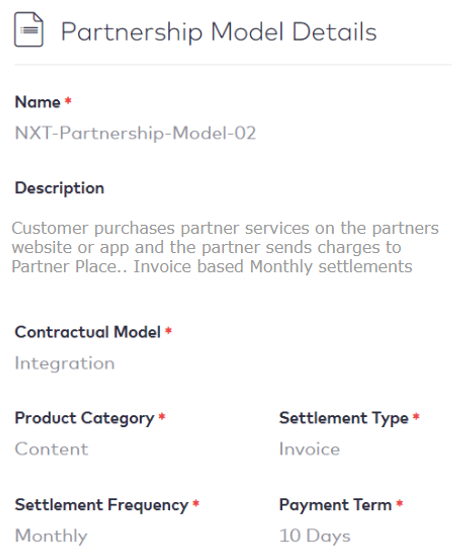The width and height of the screenshot is (452, 560).
Task: Click inside the Description text area
Action: click(x=225, y=247)
